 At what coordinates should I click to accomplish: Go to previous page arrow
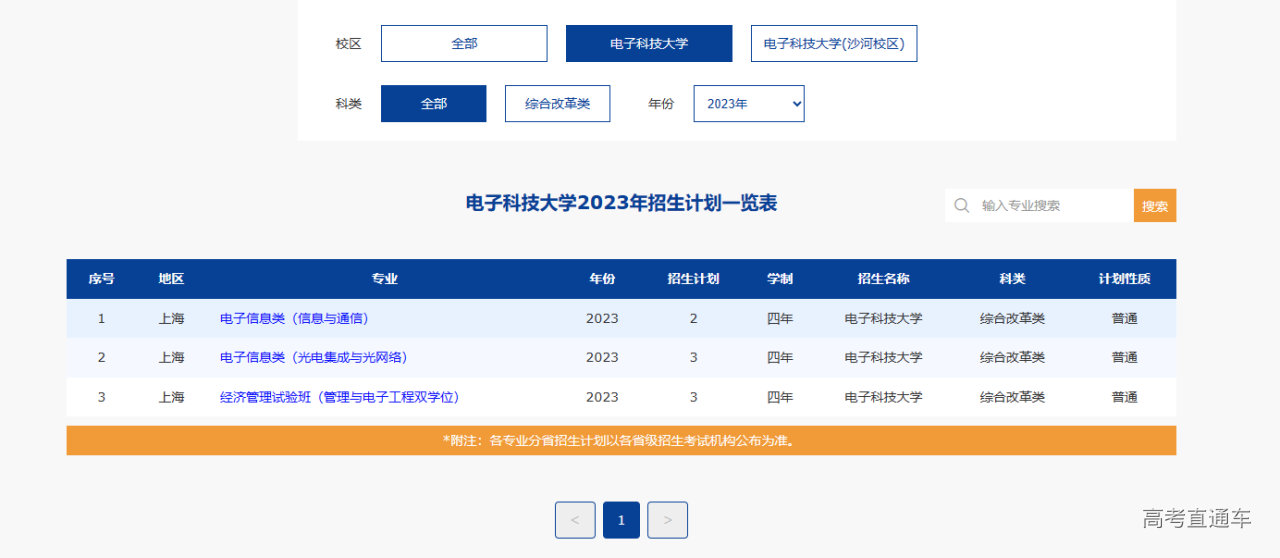point(575,520)
